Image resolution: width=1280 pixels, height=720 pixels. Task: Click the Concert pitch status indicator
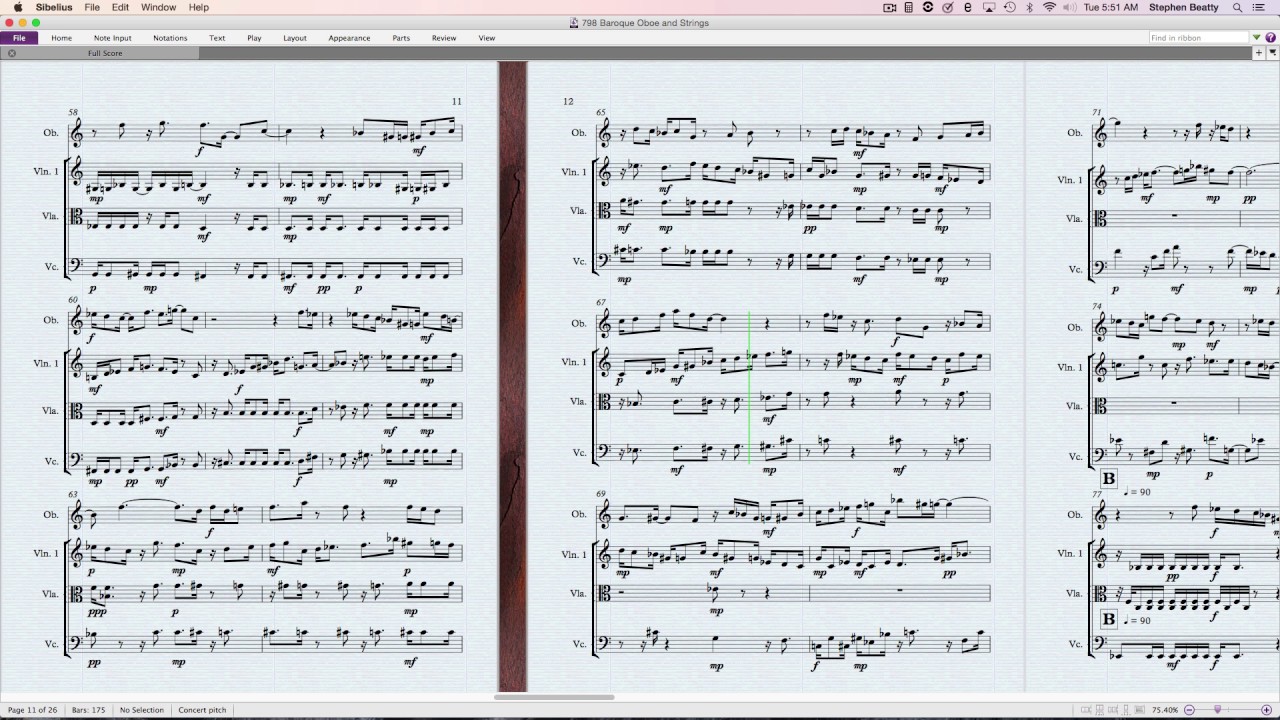202,710
